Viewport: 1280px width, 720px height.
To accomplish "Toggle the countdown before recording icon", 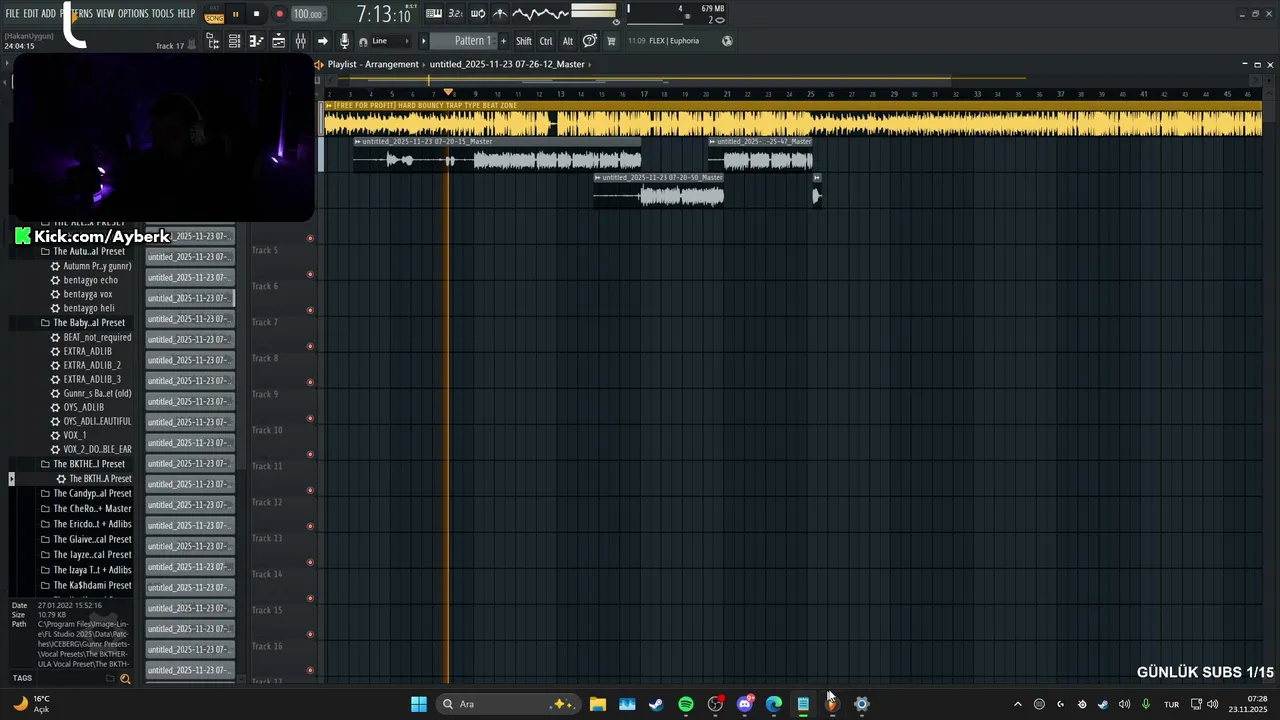I will click(x=455, y=14).
